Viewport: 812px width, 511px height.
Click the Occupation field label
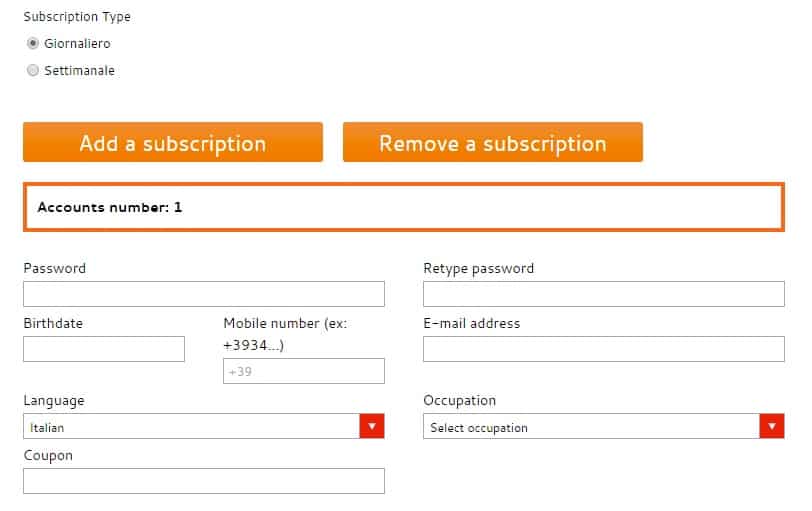pos(459,401)
